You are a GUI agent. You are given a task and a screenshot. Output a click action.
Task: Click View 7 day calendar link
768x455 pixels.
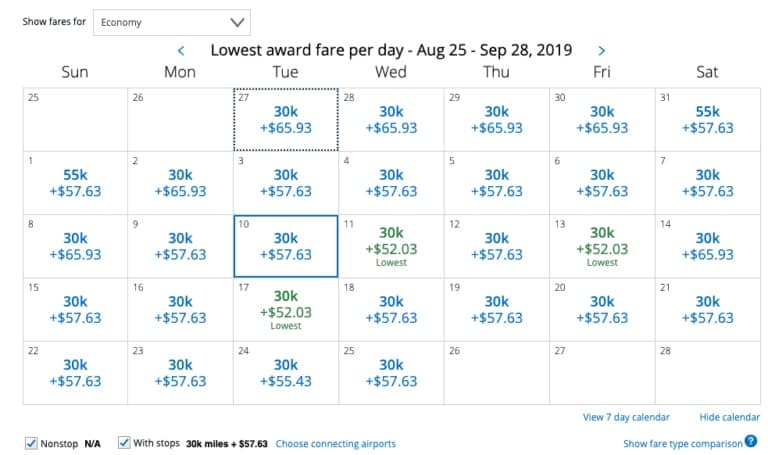coord(626,417)
